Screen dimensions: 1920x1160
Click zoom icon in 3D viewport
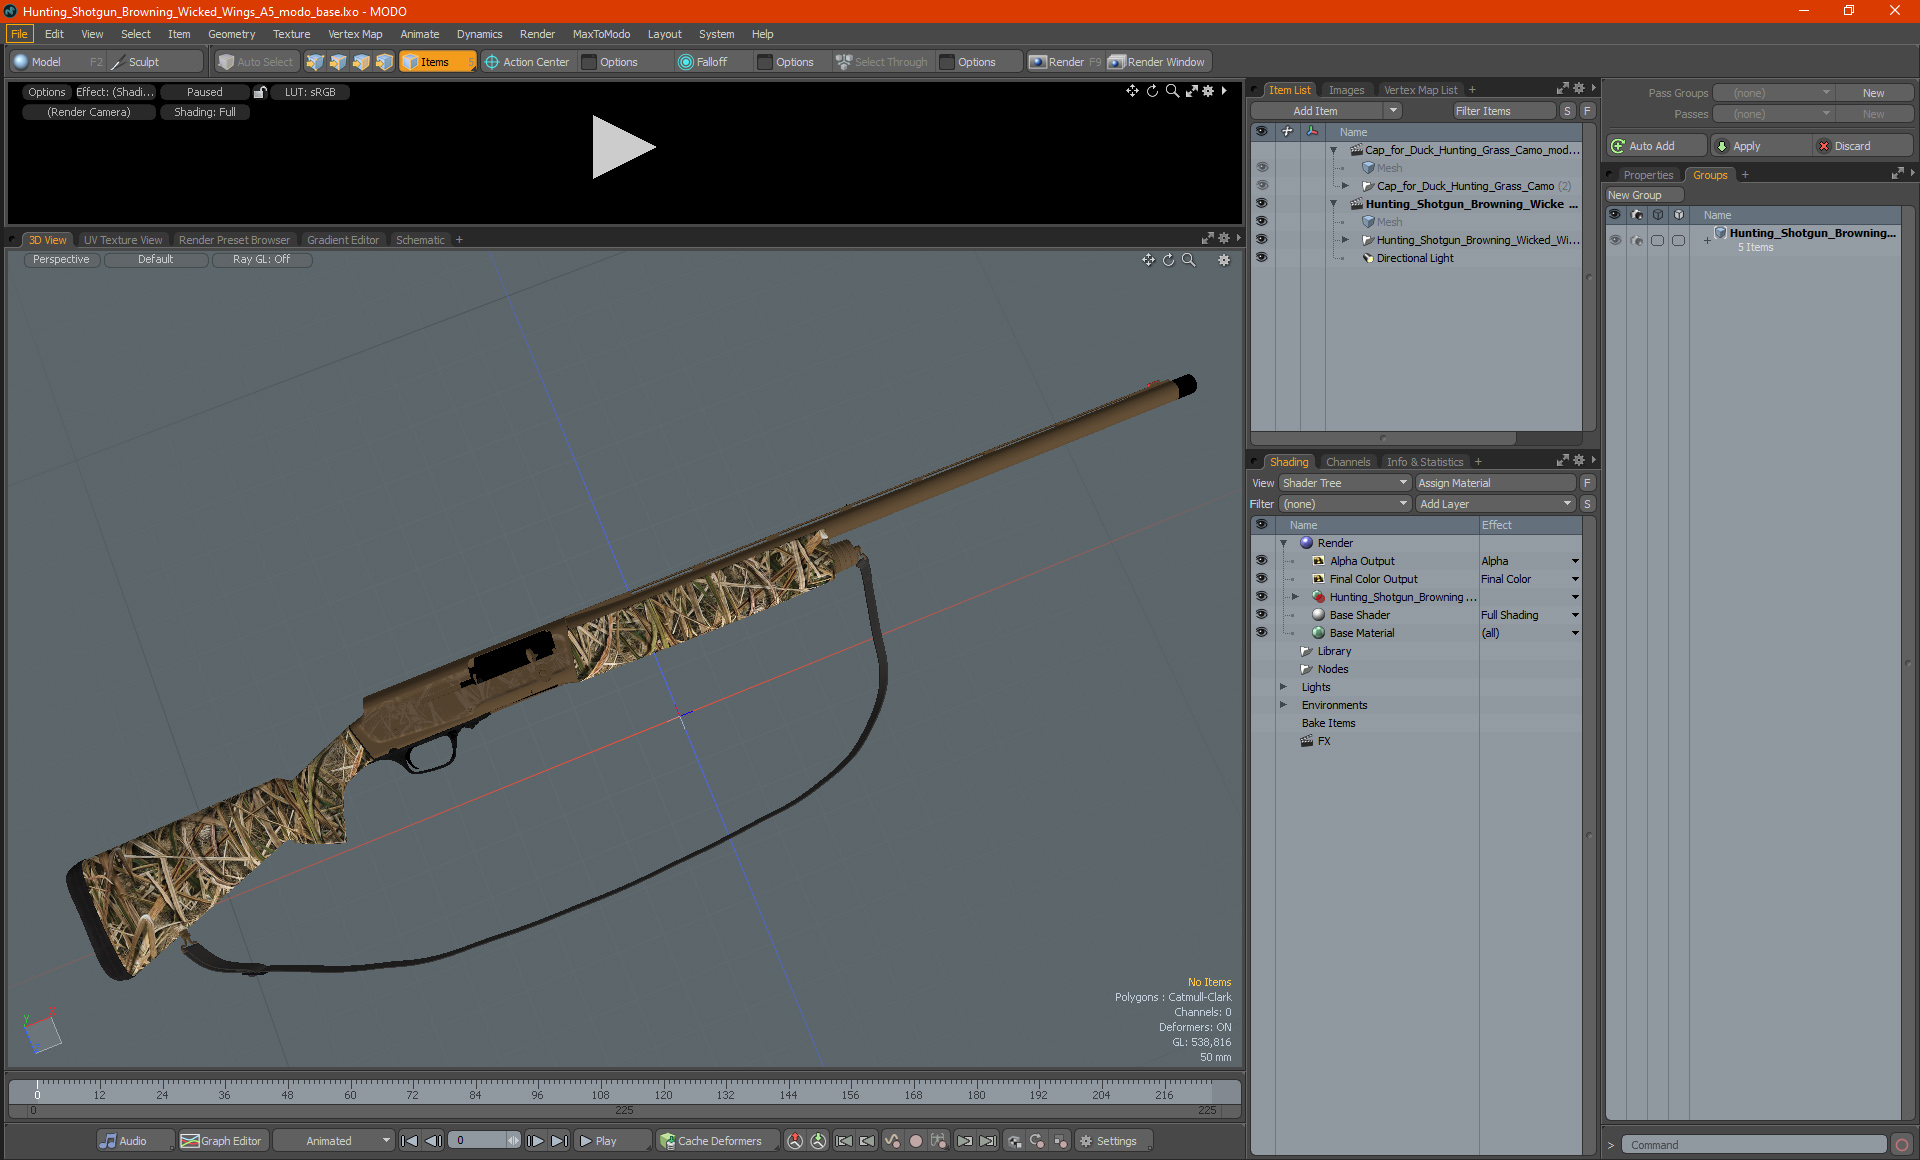coord(1189,260)
